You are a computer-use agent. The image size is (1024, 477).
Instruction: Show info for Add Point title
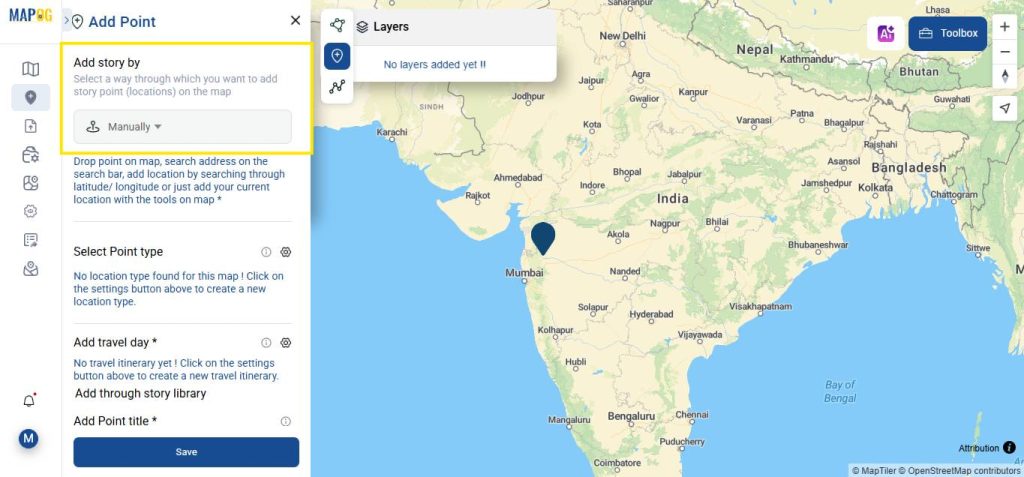click(285, 421)
